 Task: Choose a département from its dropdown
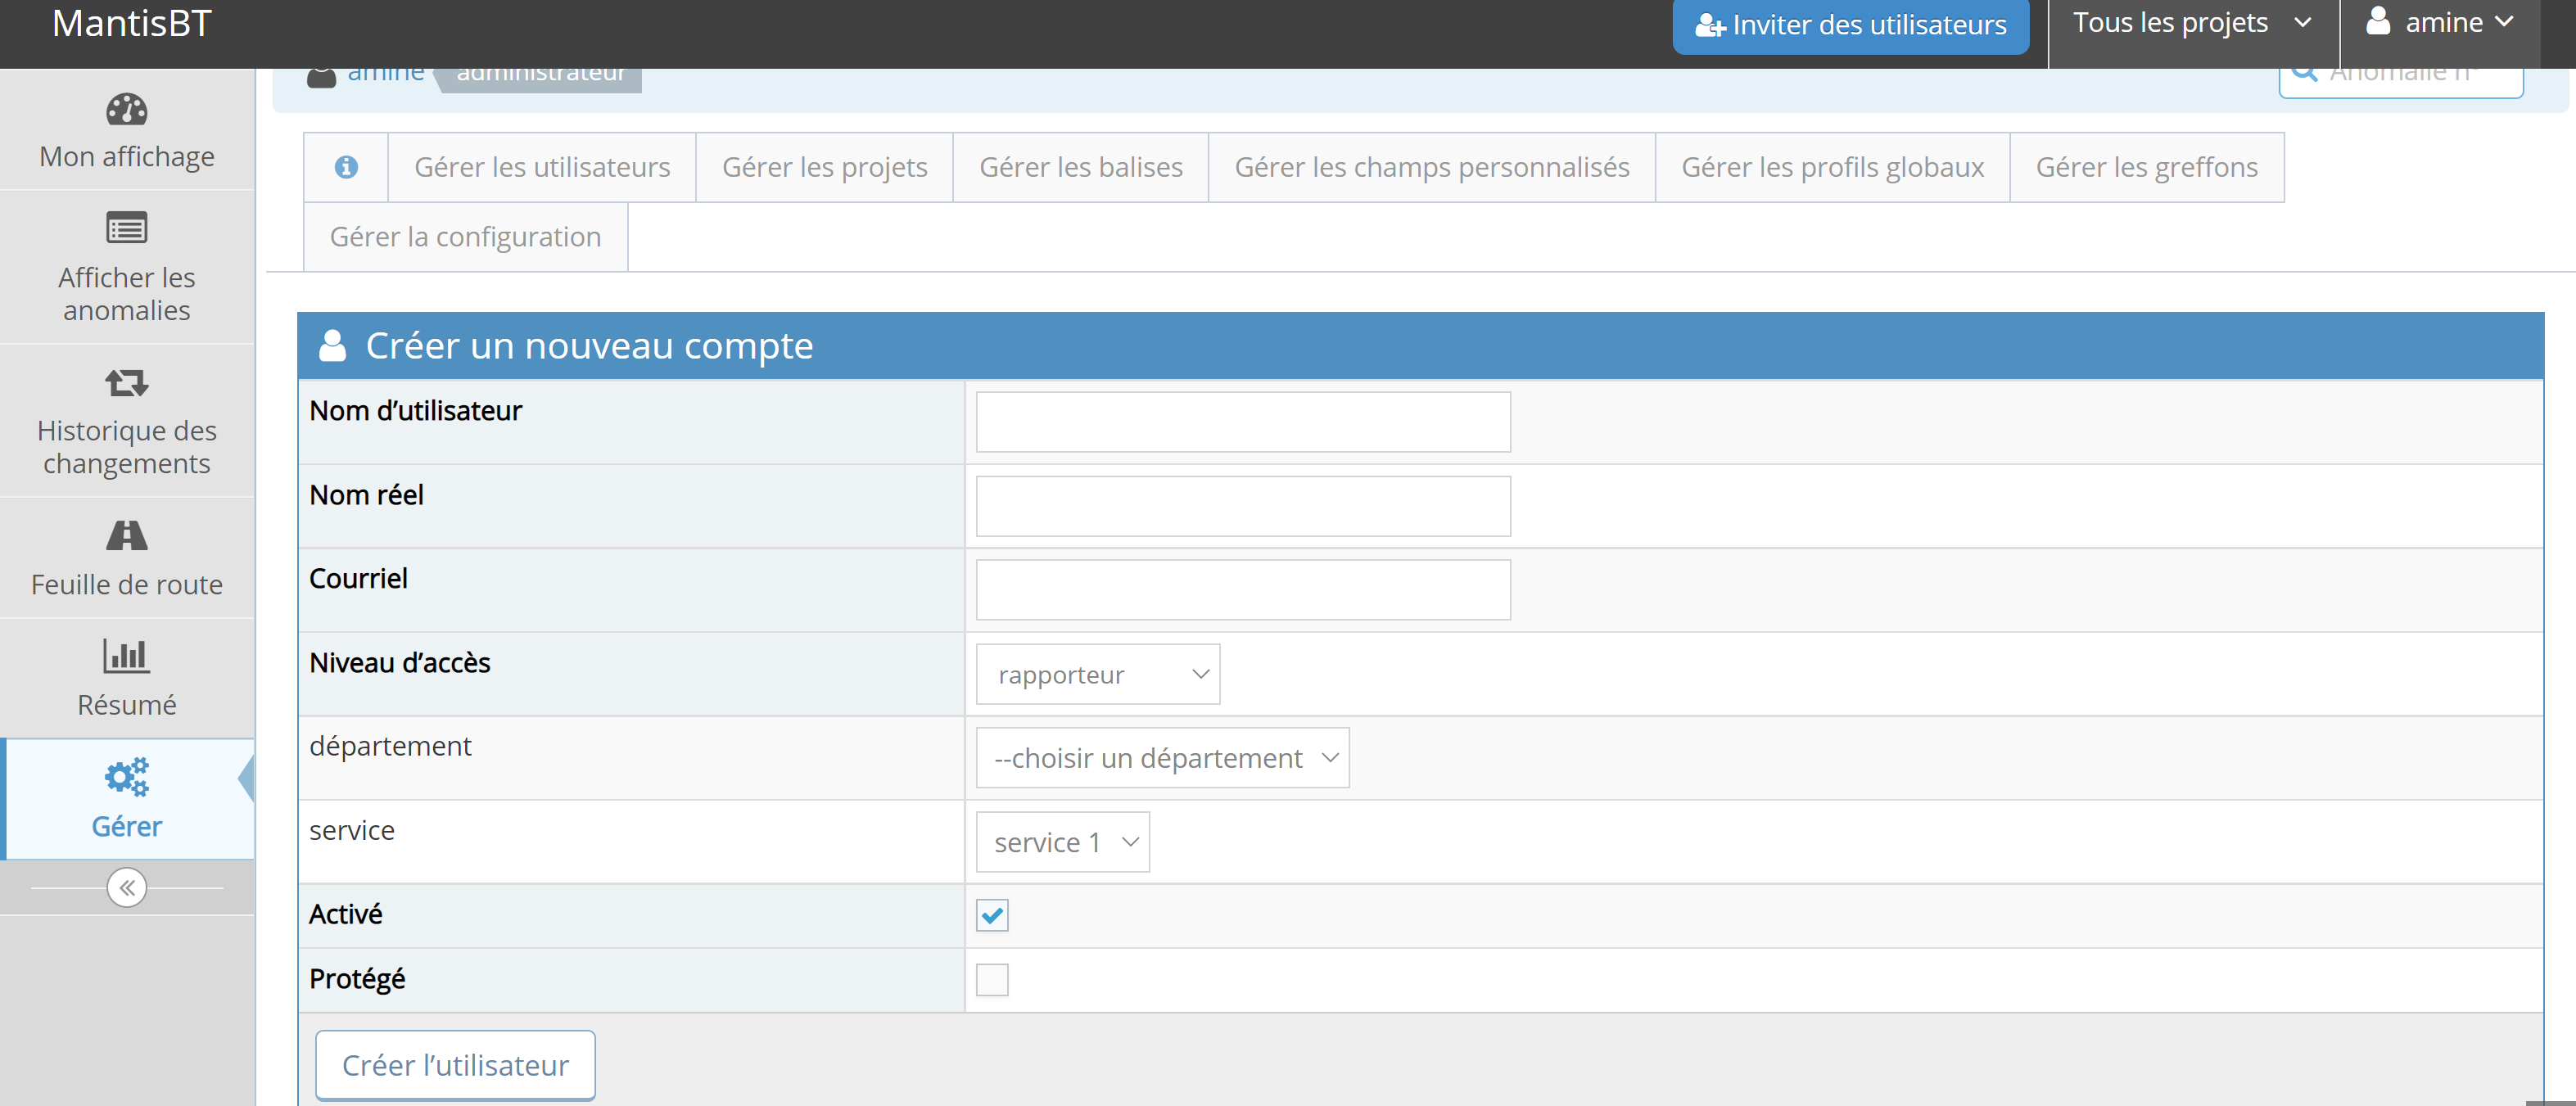[1162, 758]
